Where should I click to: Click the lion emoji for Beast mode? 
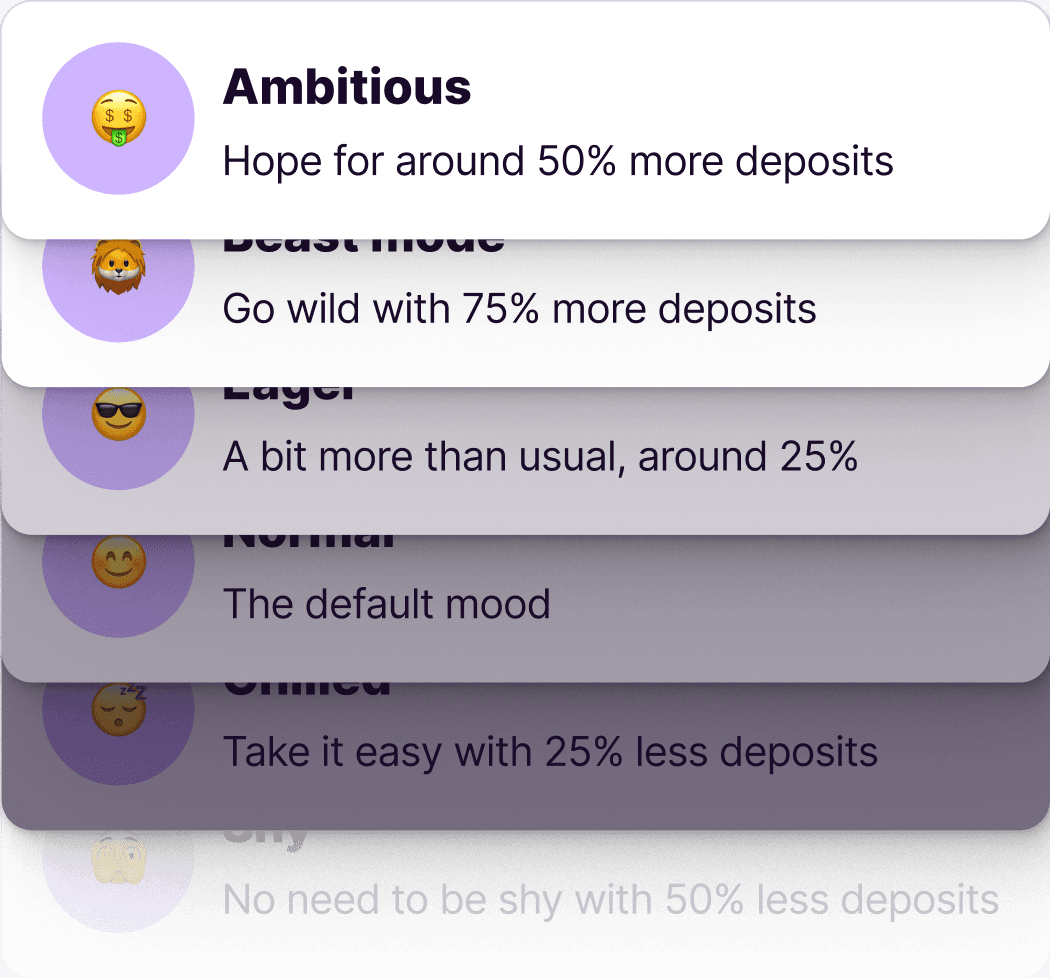(x=118, y=265)
